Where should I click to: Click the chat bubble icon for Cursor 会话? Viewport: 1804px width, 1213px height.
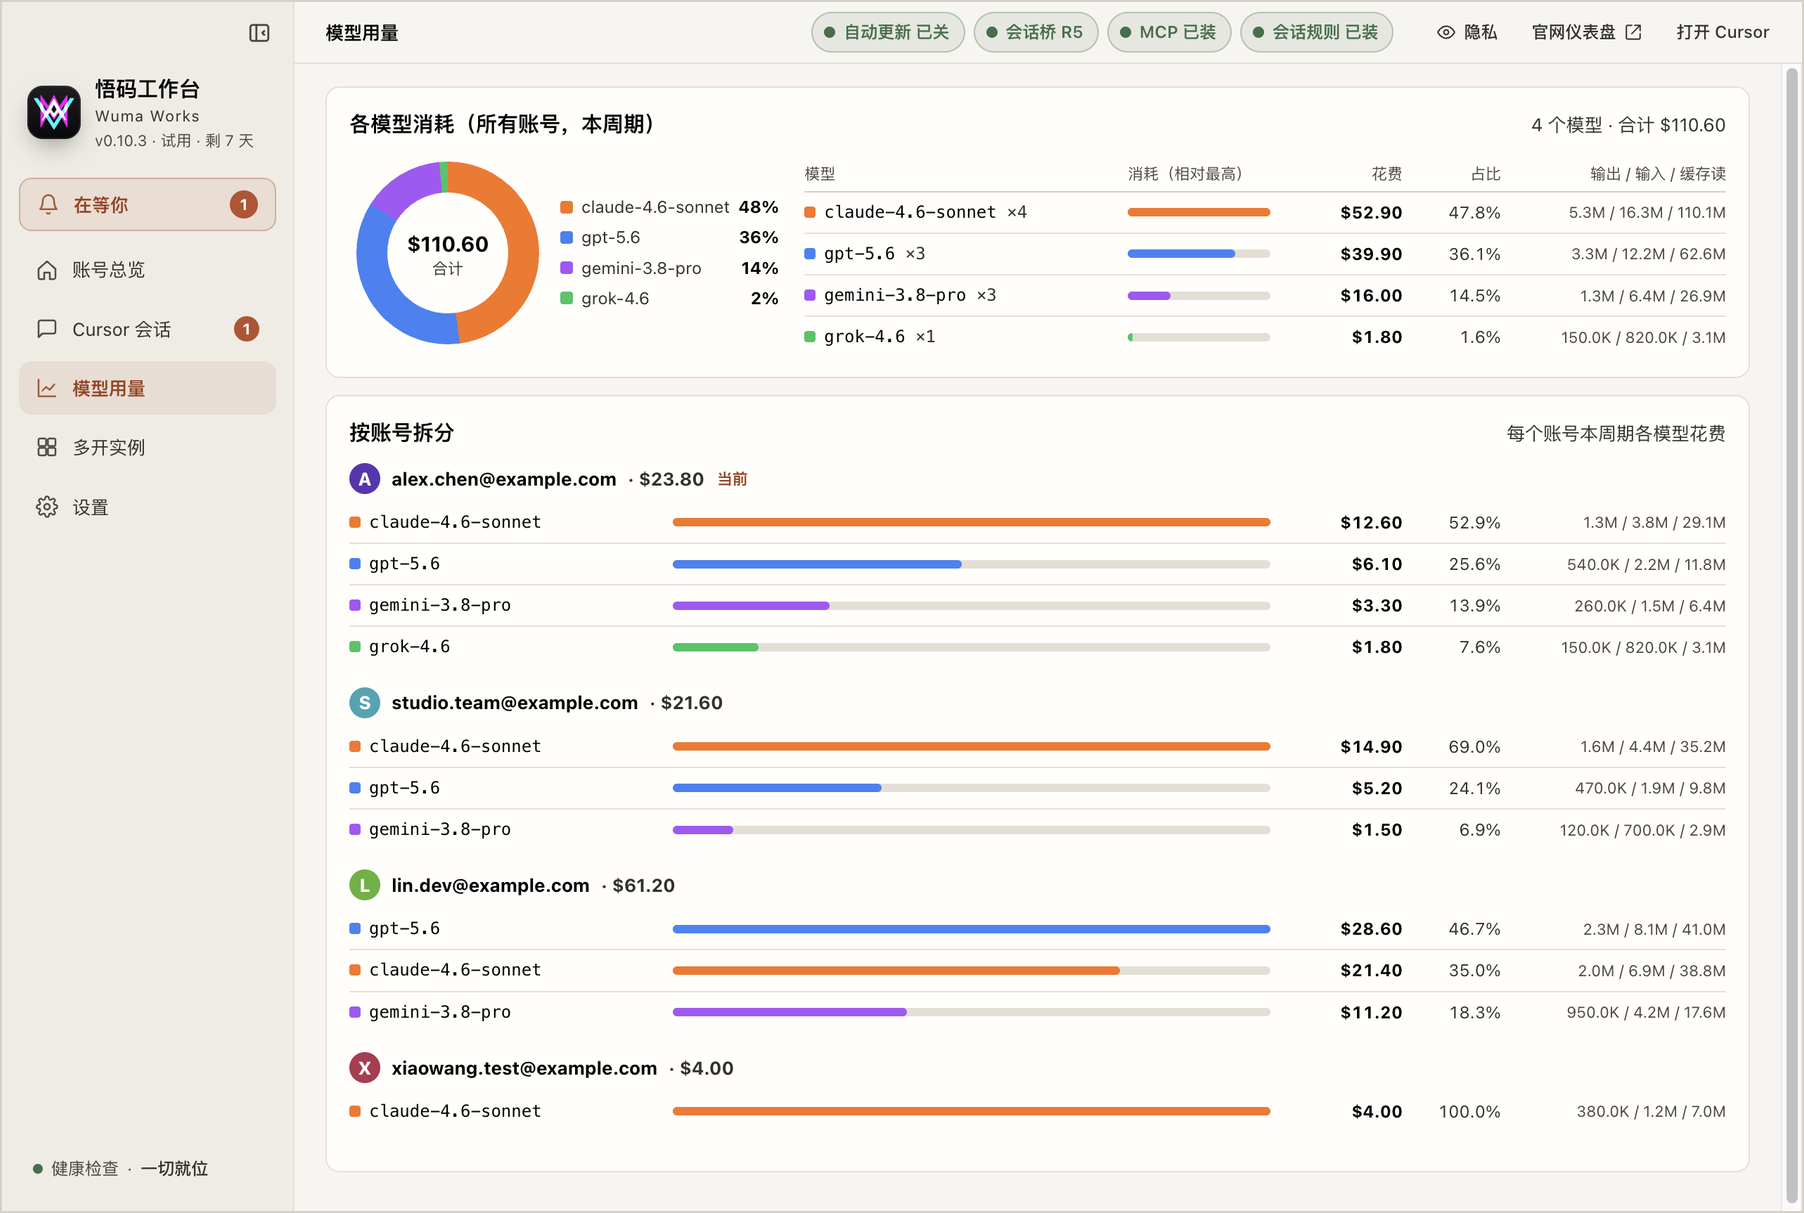coord(47,329)
